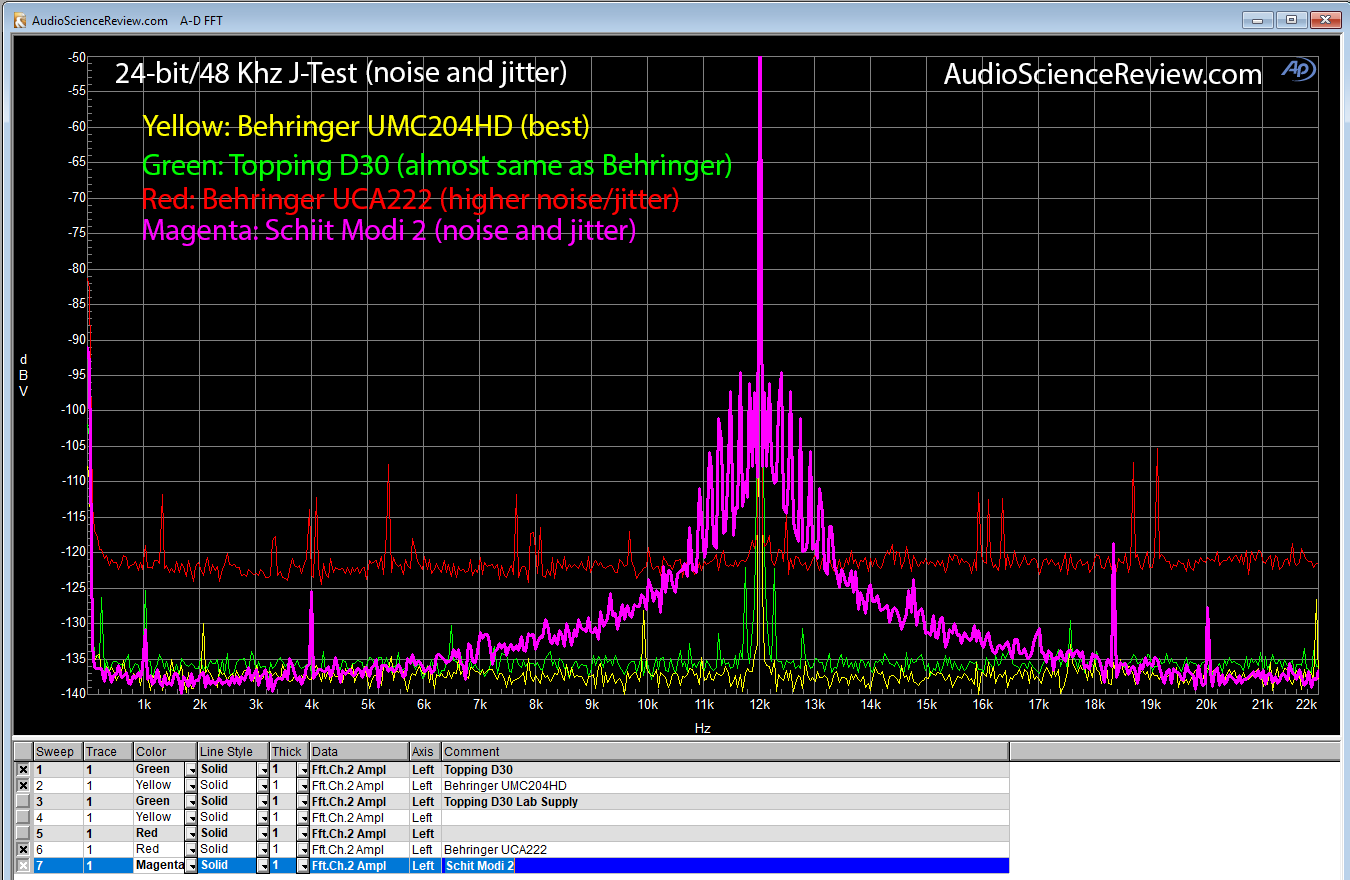Viewport: 1350px width, 880px height.
Task: Click the Thick column header
Action: point(290,752)
